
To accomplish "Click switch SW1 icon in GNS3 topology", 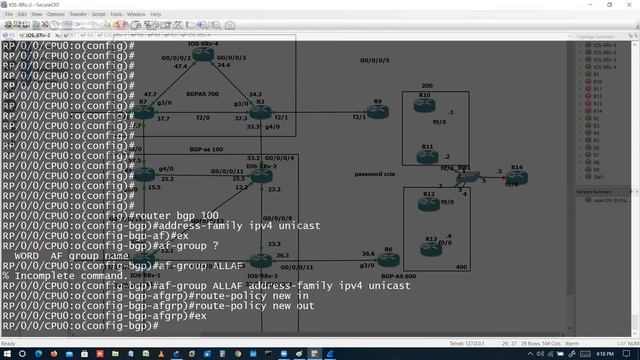I will (468, 177).
